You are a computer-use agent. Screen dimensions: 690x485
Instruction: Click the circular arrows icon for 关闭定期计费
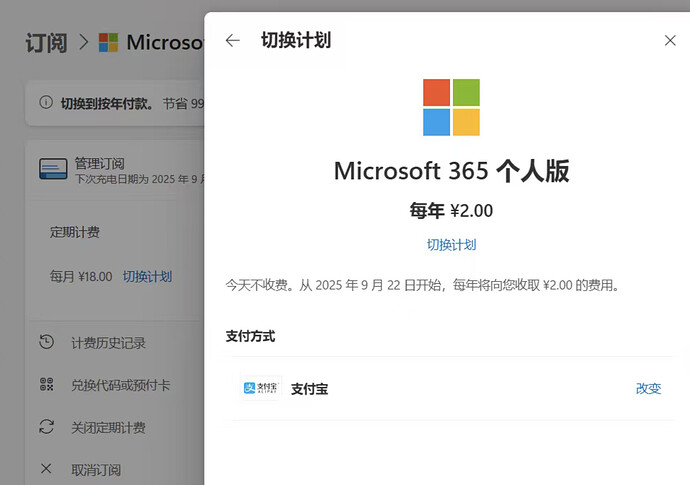[46, 427]
